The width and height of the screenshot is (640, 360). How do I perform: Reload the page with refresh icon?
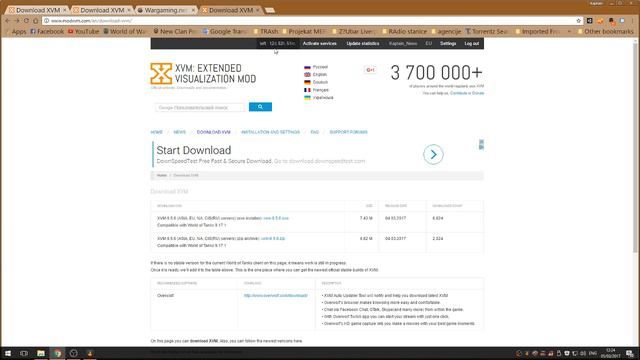26,20
